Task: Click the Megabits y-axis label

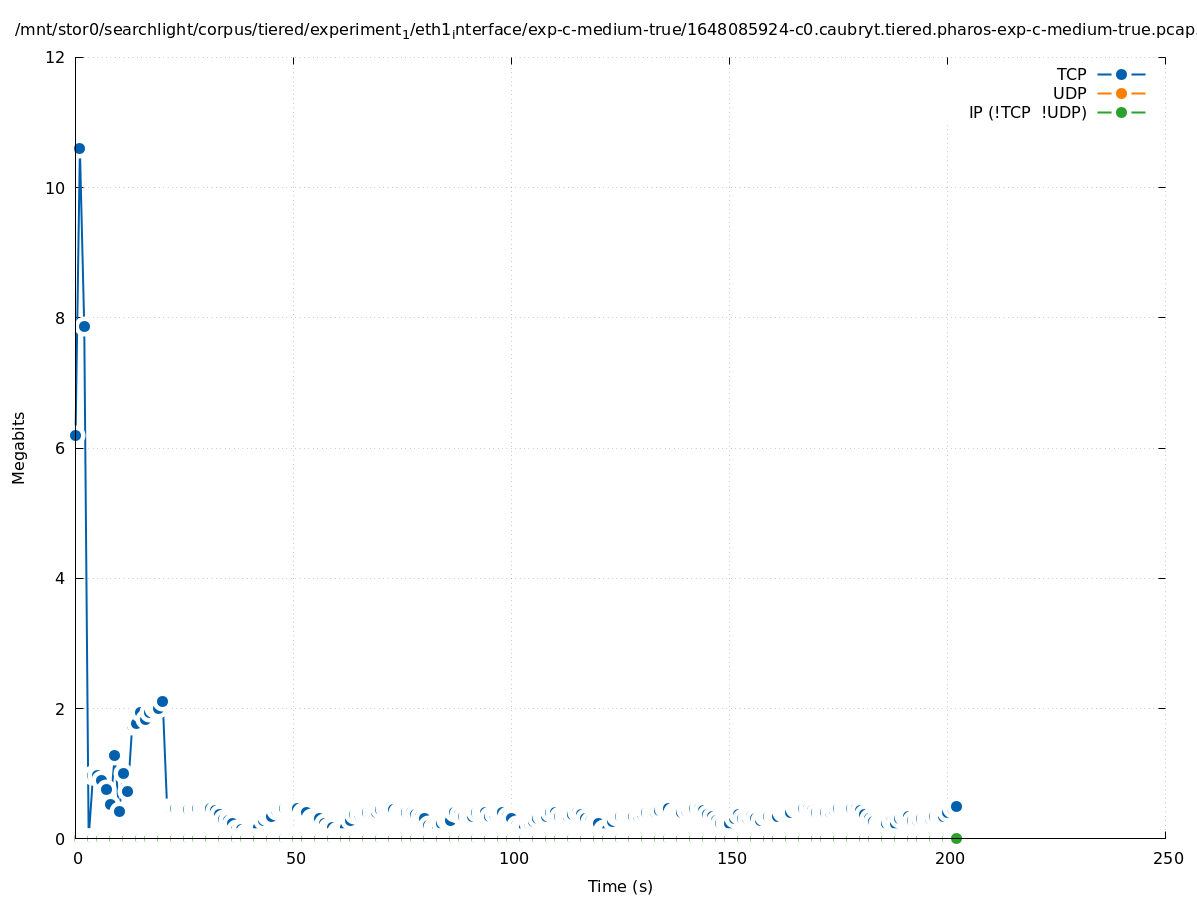Action: coord(19,447)
